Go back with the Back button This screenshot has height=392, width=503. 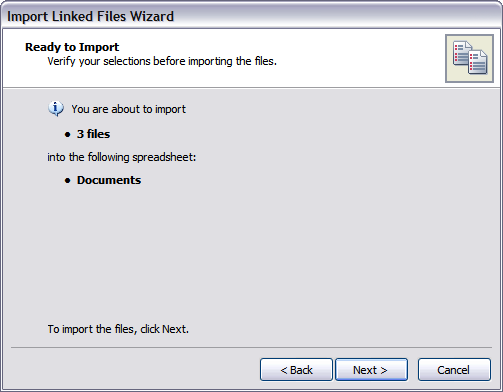coord(296,370)
